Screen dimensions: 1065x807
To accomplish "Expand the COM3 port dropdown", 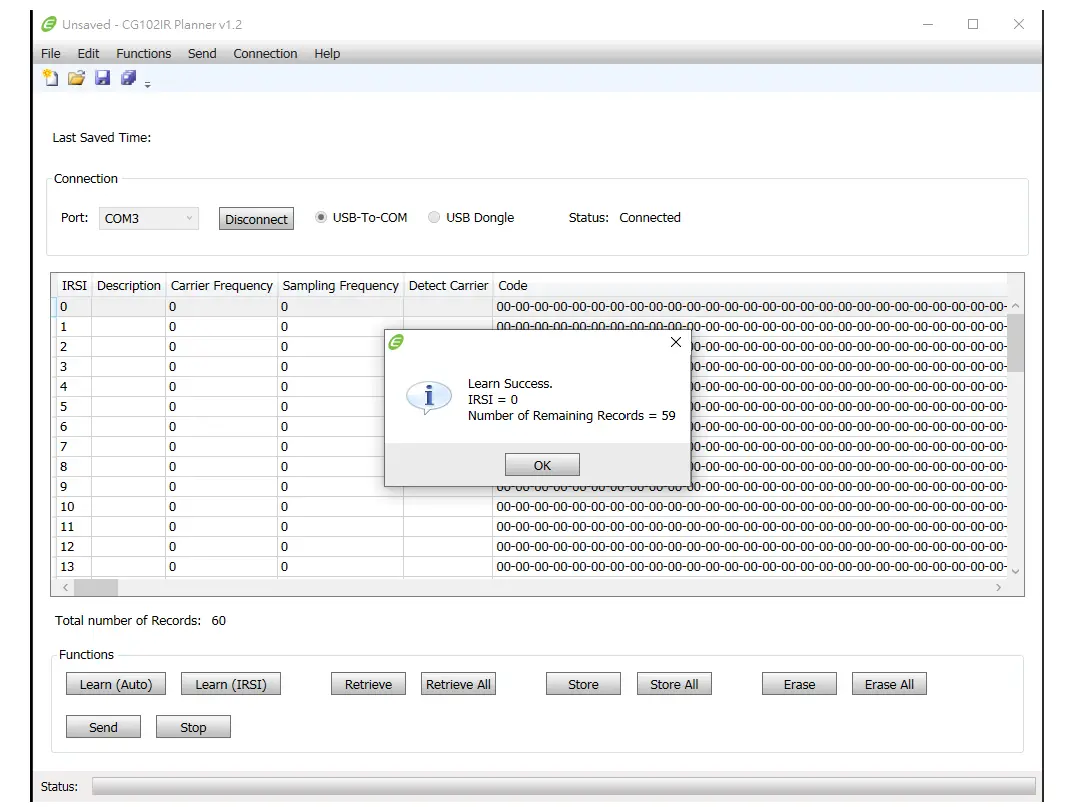I will coord(149,218).
